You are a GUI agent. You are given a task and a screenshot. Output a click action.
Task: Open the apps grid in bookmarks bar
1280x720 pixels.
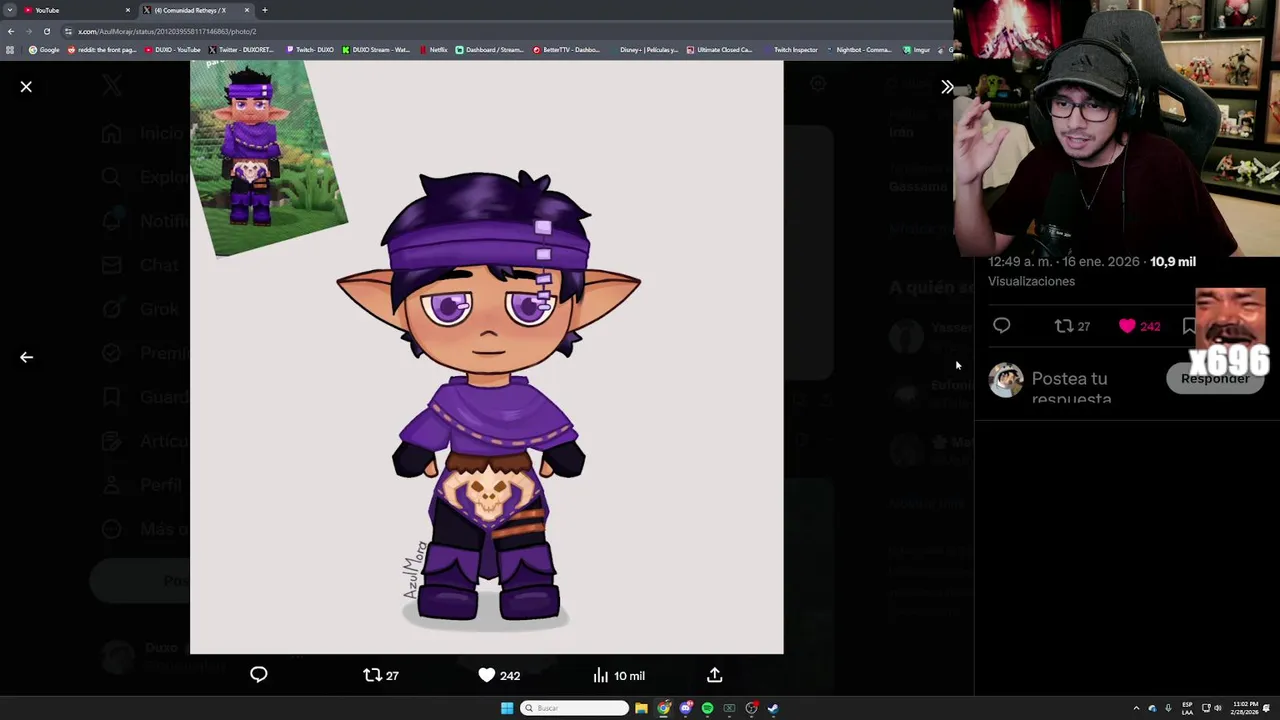(x=10, y=50)
